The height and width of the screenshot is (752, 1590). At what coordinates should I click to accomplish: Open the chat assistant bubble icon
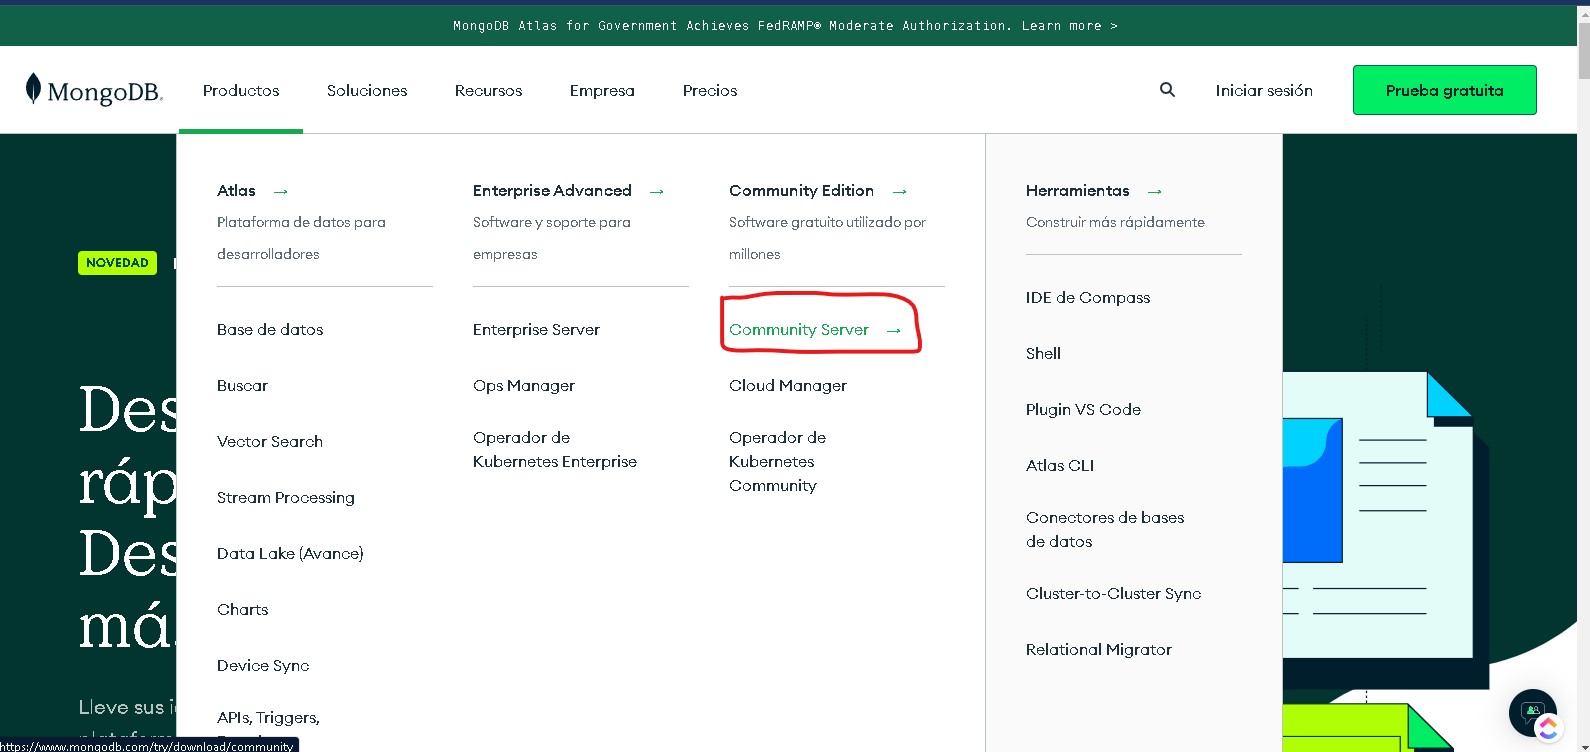tap(1533, 713)
